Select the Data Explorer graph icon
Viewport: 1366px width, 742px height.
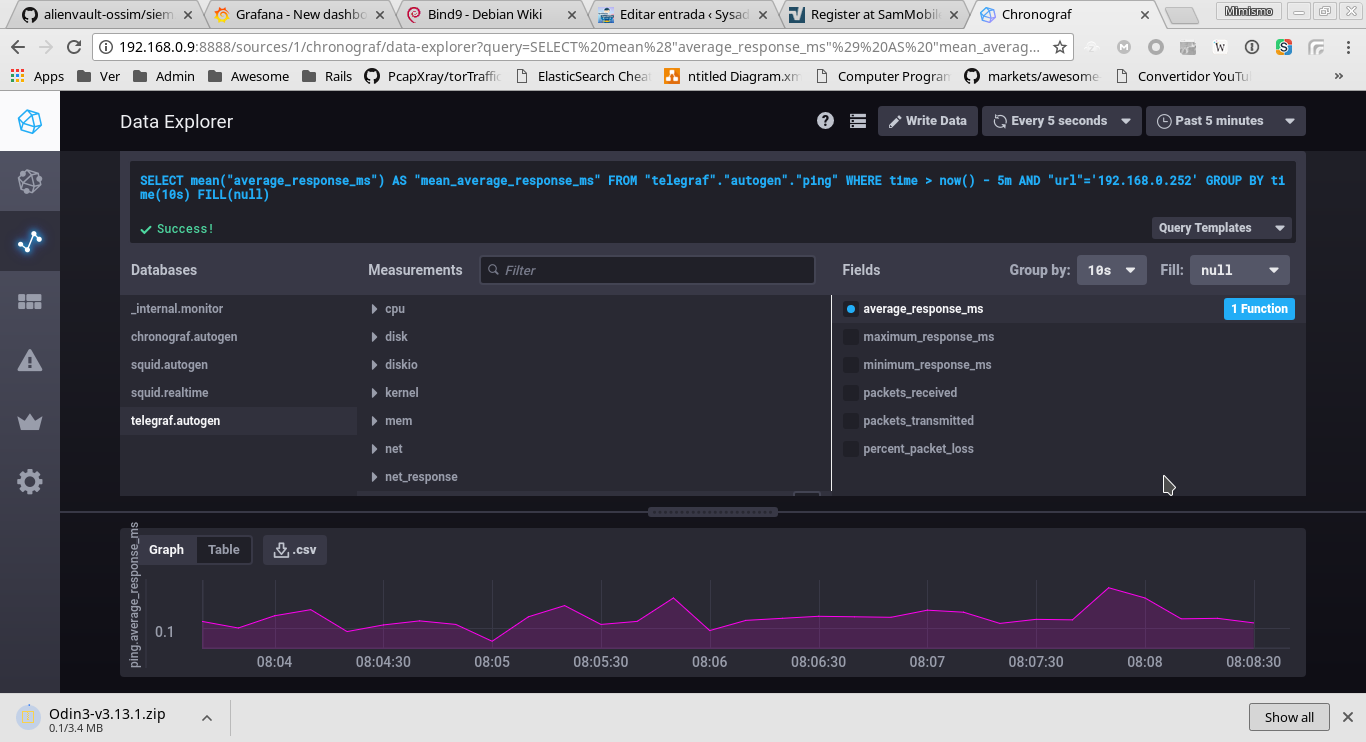(x=29, y=240)
